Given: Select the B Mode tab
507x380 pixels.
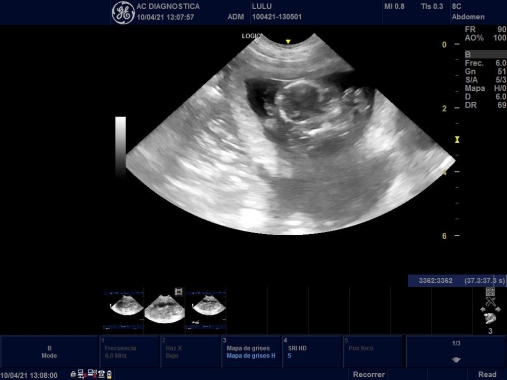Looking at the screenshot, I should pyautogui.click(x=49, y=352).
